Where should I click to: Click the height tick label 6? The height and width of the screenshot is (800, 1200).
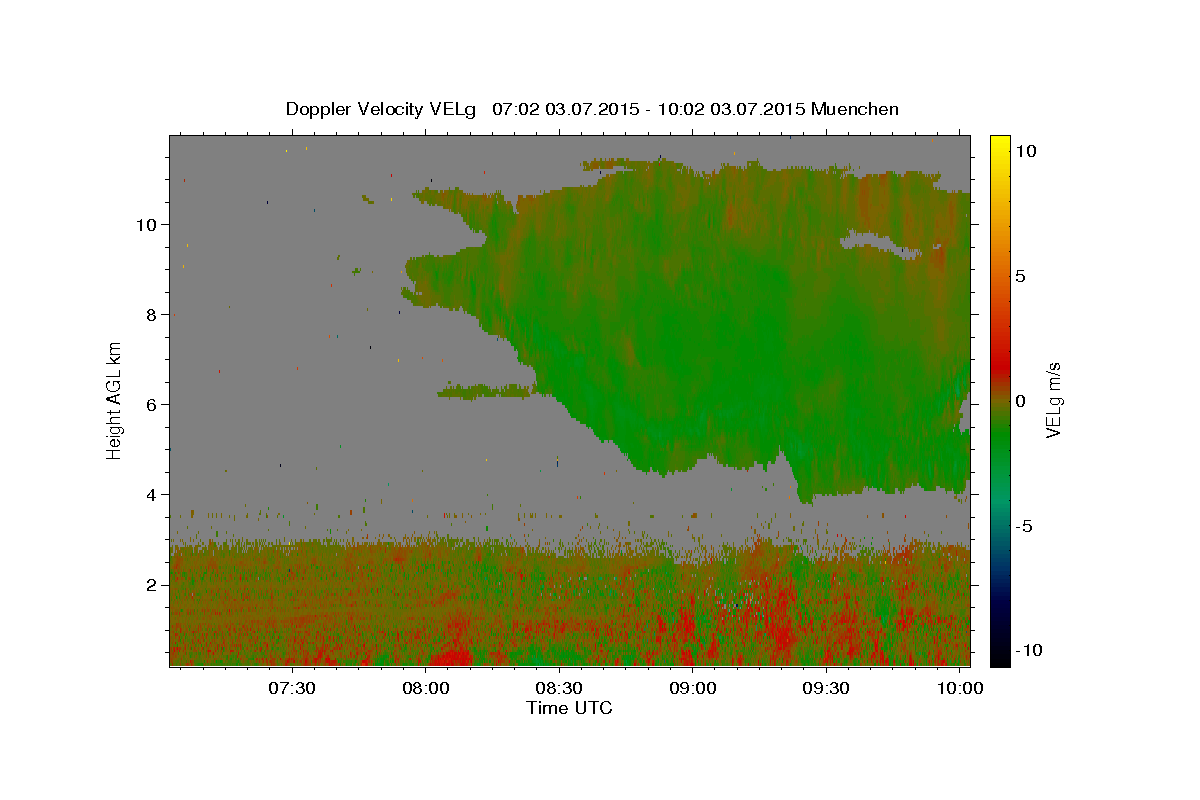pos(151,404)
